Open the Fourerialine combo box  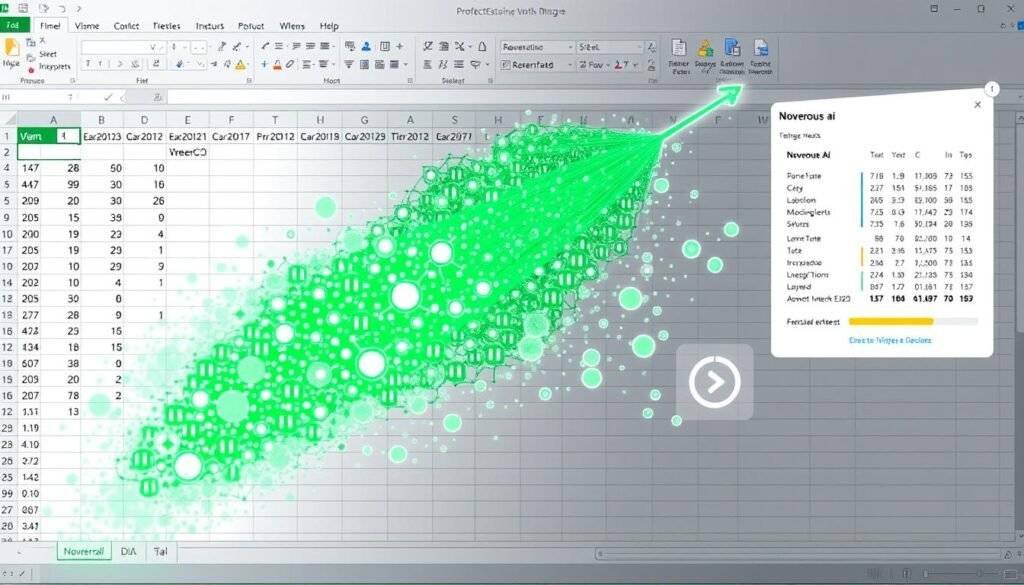tap(537, 47)
